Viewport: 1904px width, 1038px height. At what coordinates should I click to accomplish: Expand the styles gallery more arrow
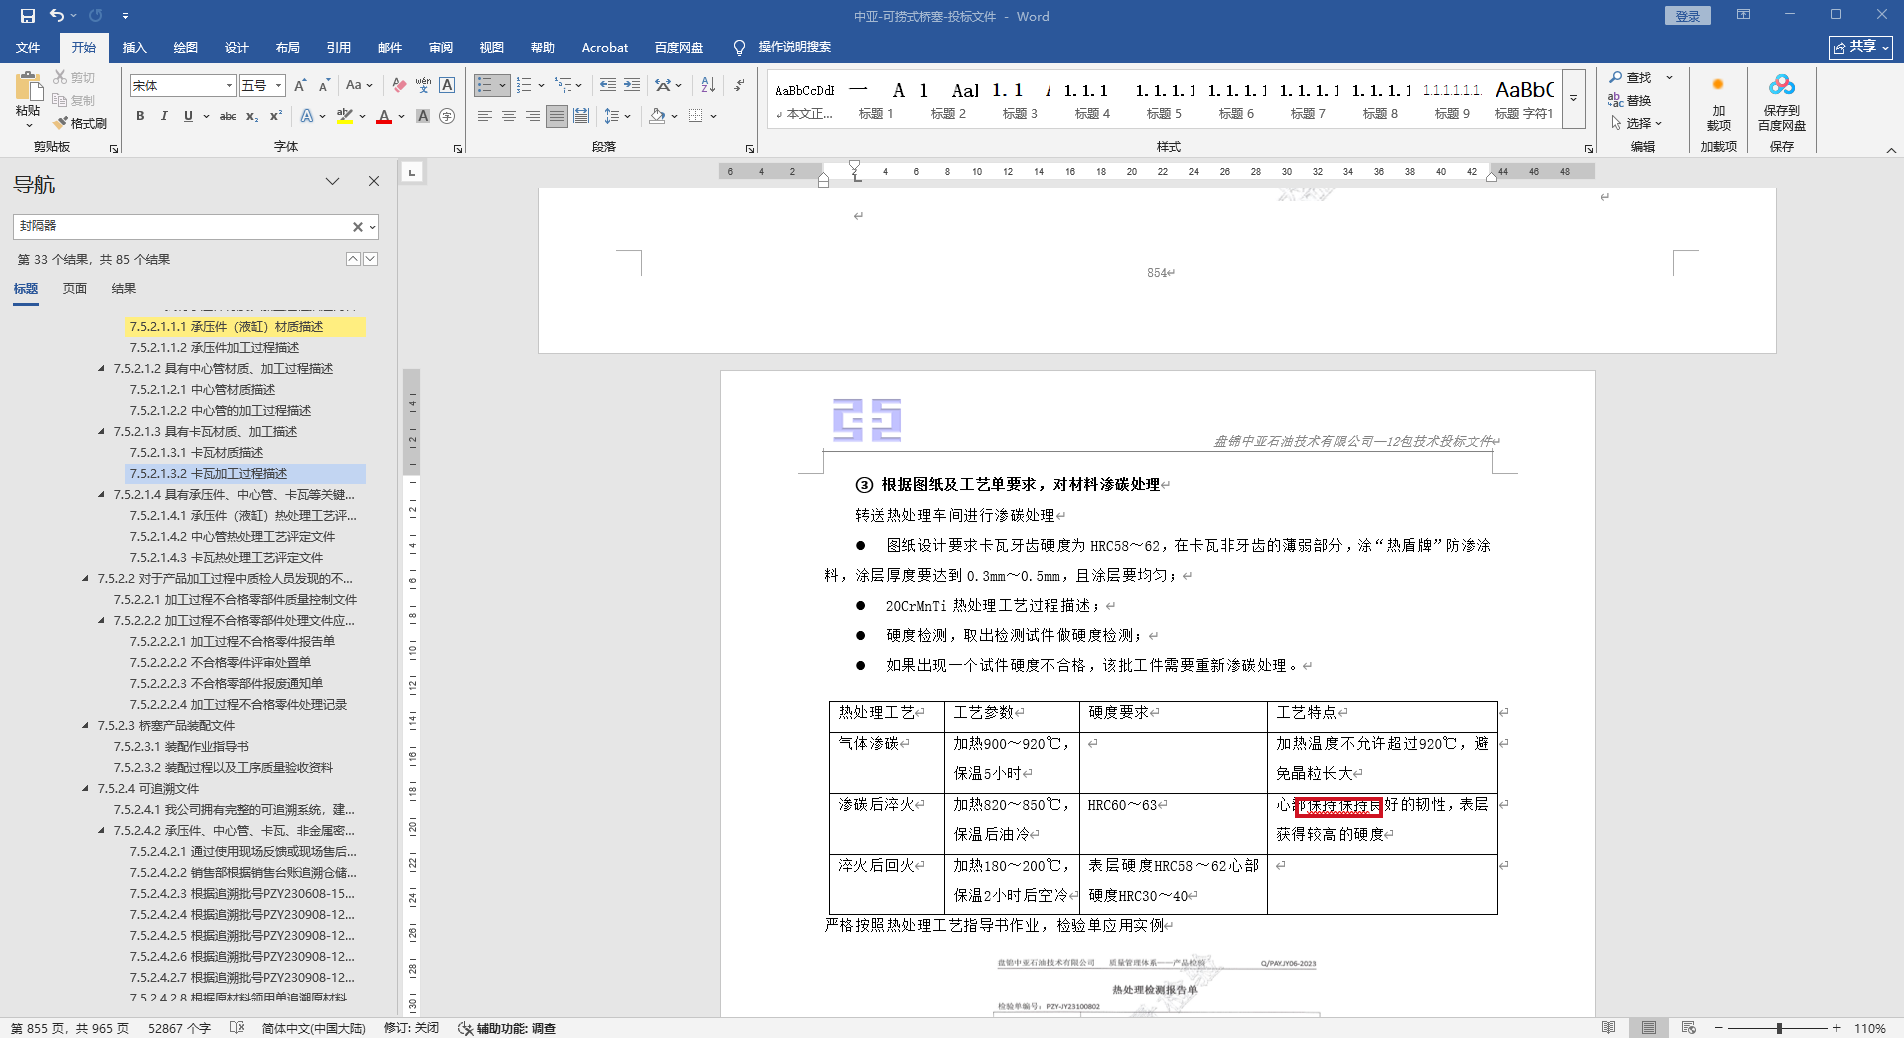point(1574,99)
